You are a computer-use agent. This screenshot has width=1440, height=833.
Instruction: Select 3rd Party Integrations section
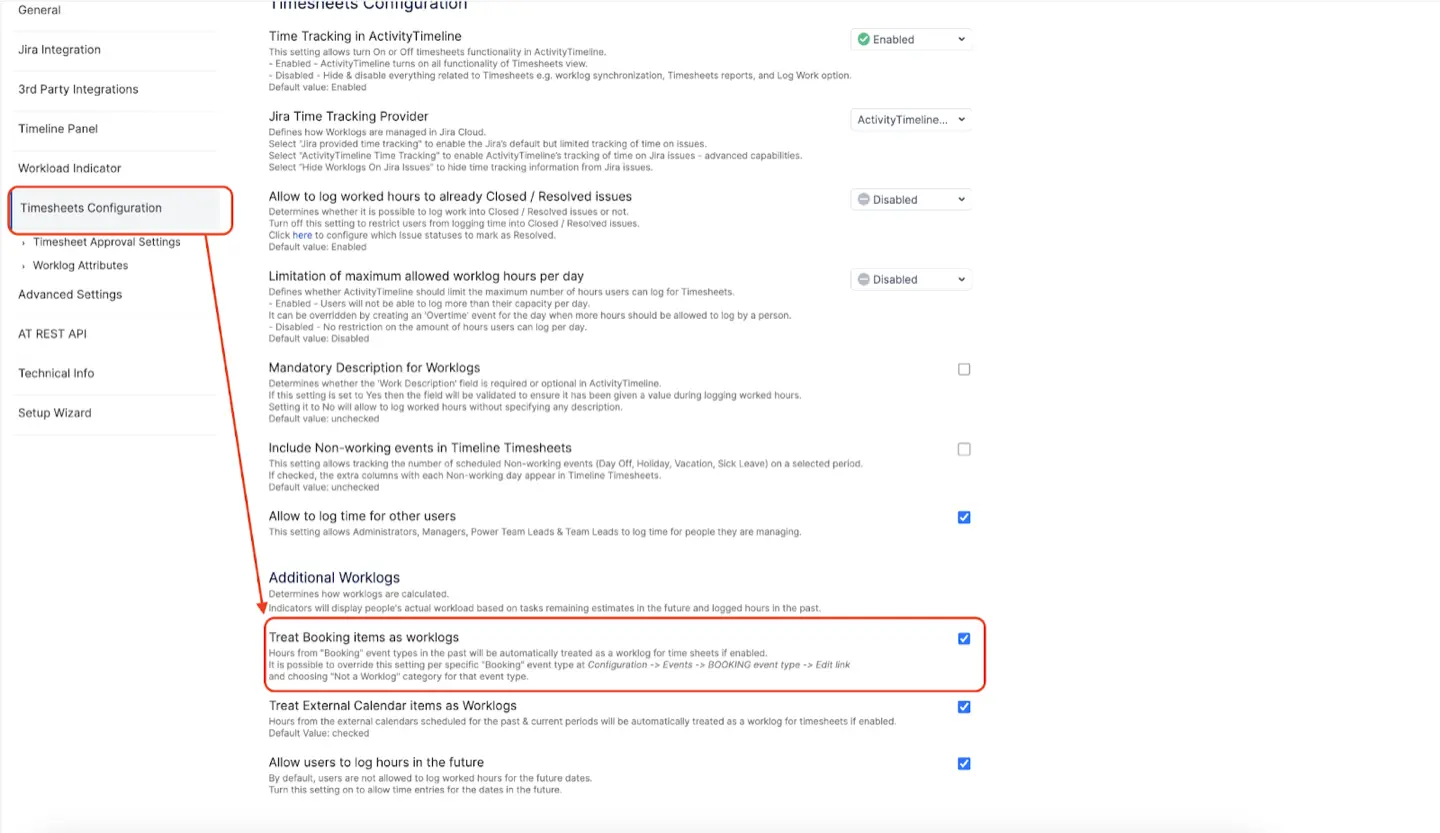point(78,89)
